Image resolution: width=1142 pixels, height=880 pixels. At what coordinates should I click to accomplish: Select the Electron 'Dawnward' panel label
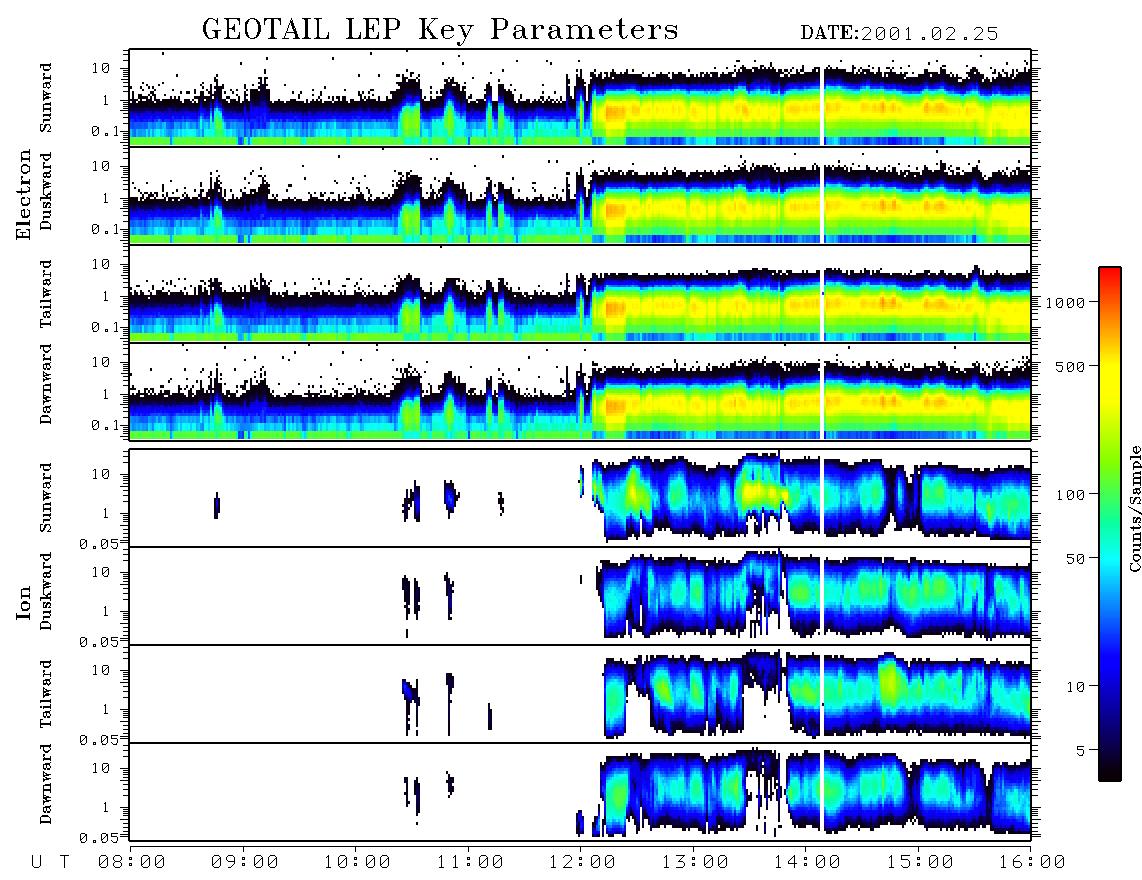point(46,384)
